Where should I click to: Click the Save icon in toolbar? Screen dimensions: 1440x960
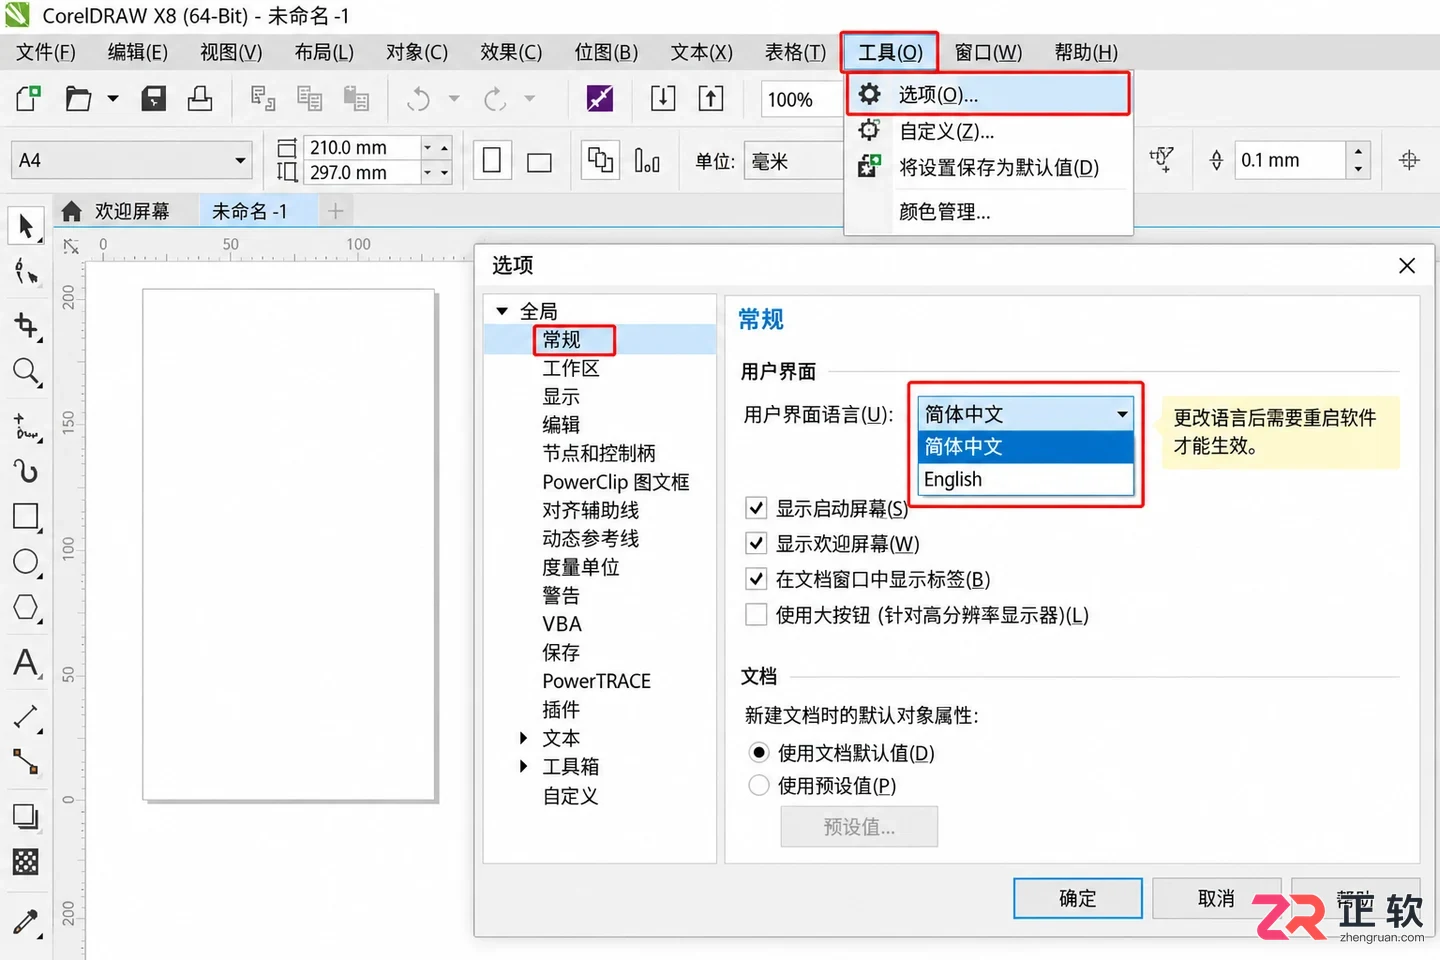tap(153, 98)
